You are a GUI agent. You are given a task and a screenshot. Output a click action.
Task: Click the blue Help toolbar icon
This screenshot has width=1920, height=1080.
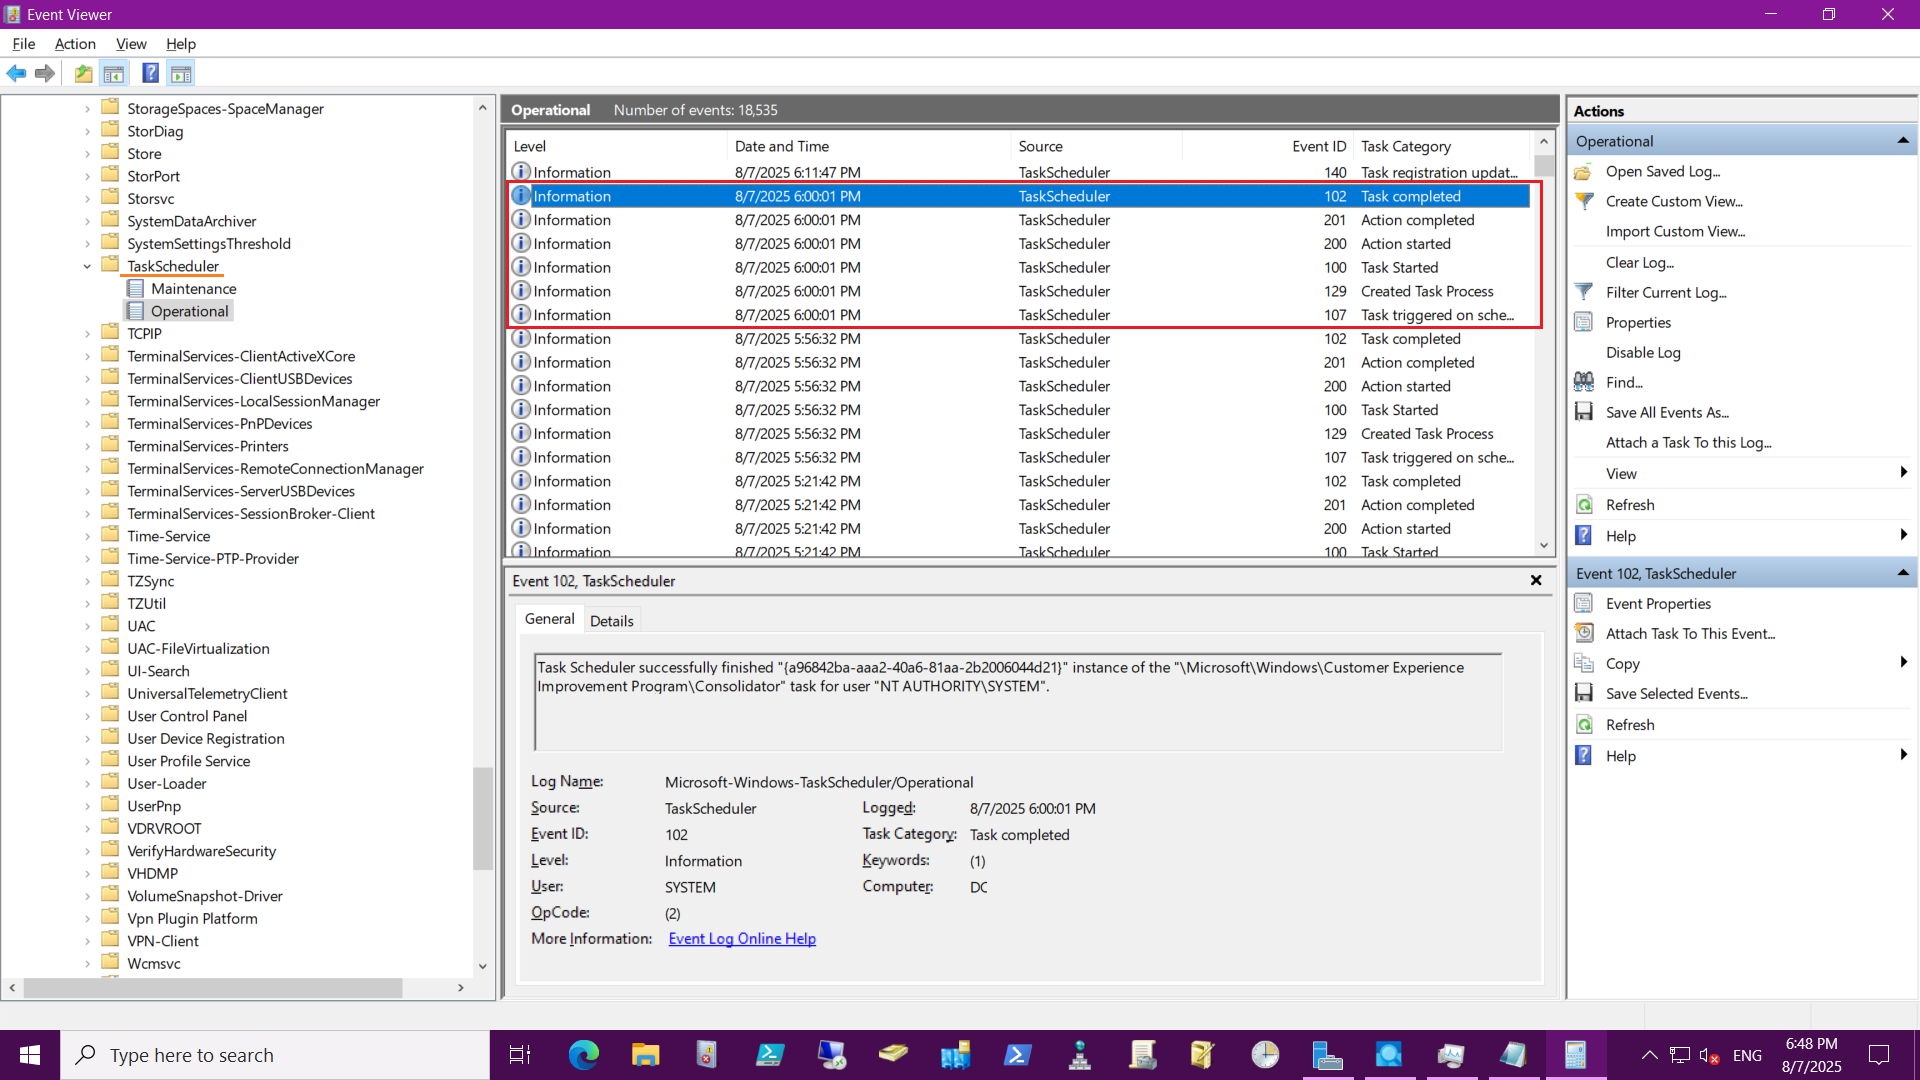click(150, 73)
